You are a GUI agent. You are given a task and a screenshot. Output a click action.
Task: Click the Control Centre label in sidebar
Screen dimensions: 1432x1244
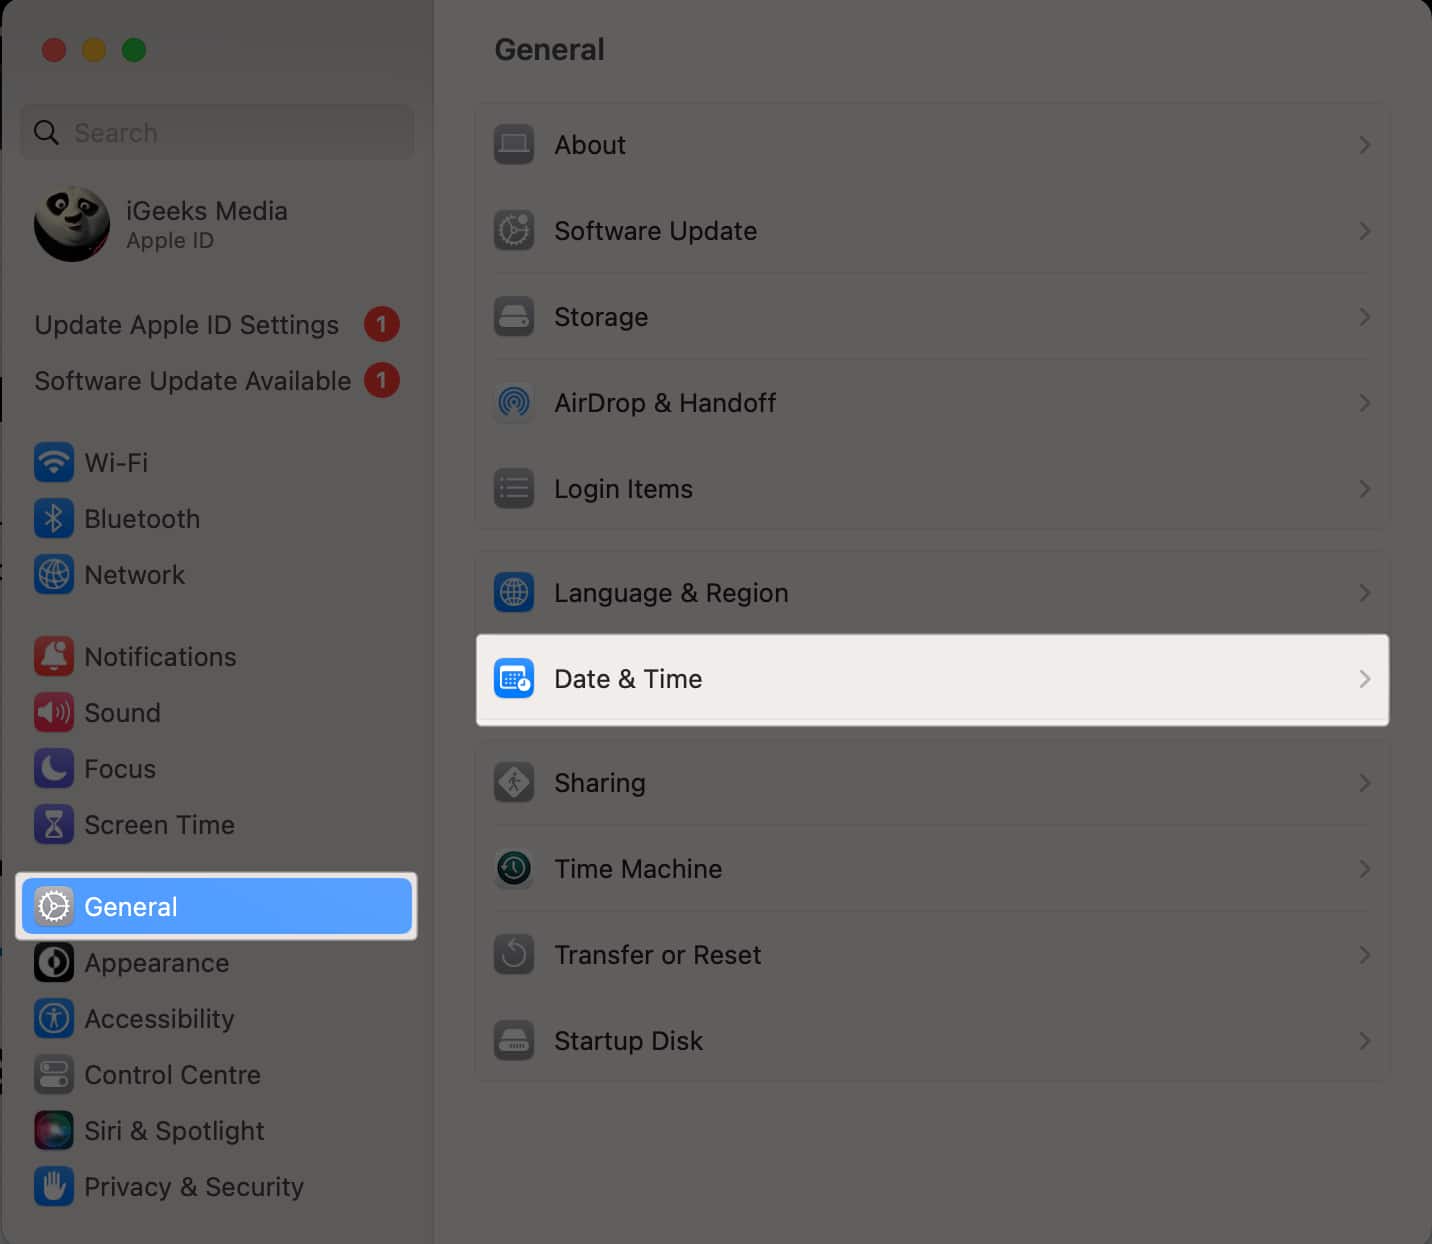(x=172, y=1074)
